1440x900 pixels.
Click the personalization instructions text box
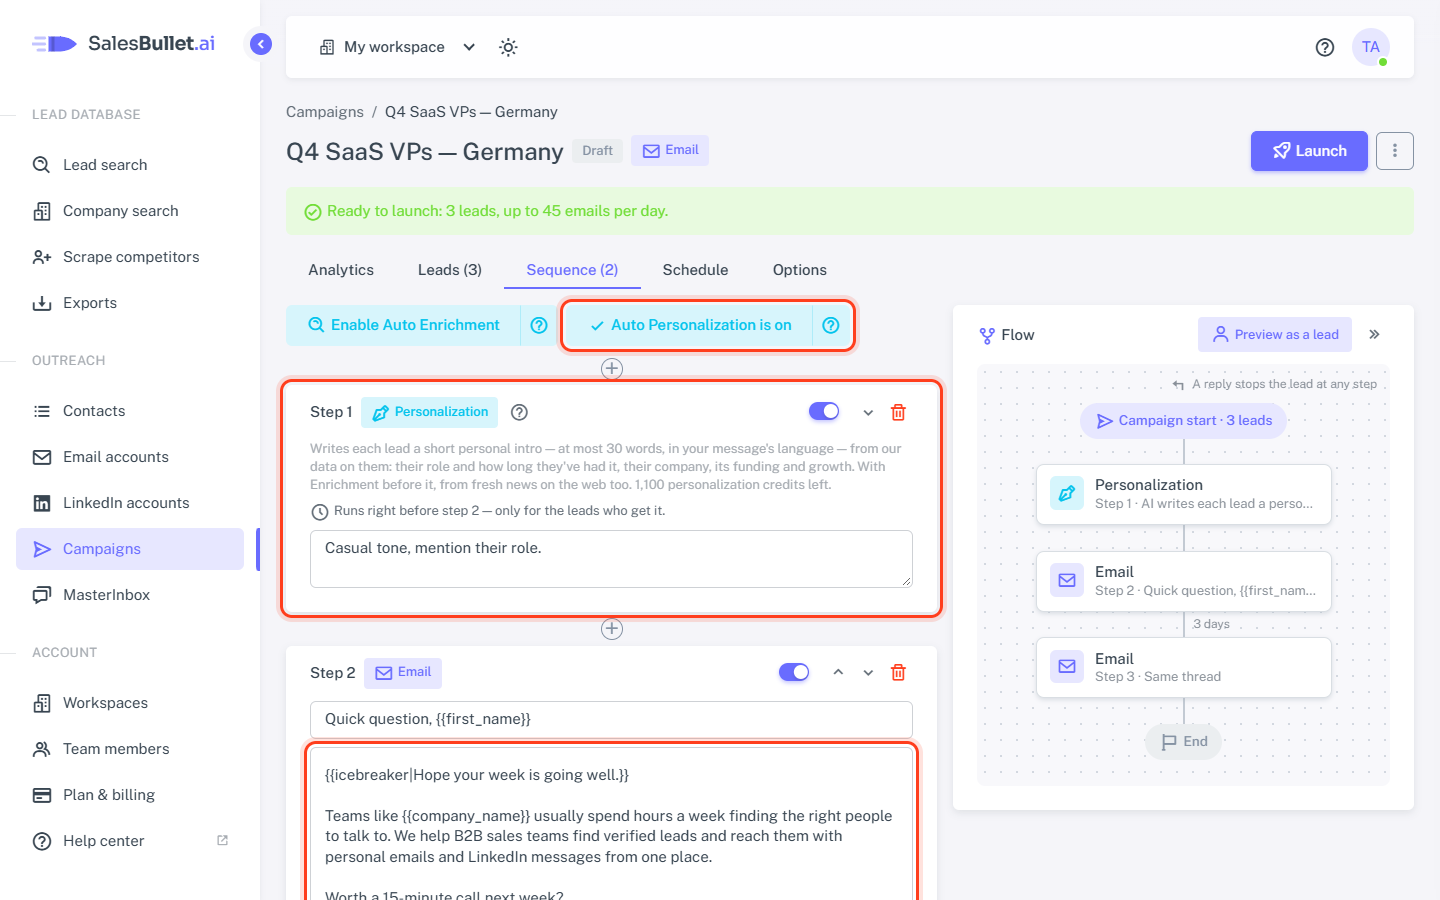[611, 559]
